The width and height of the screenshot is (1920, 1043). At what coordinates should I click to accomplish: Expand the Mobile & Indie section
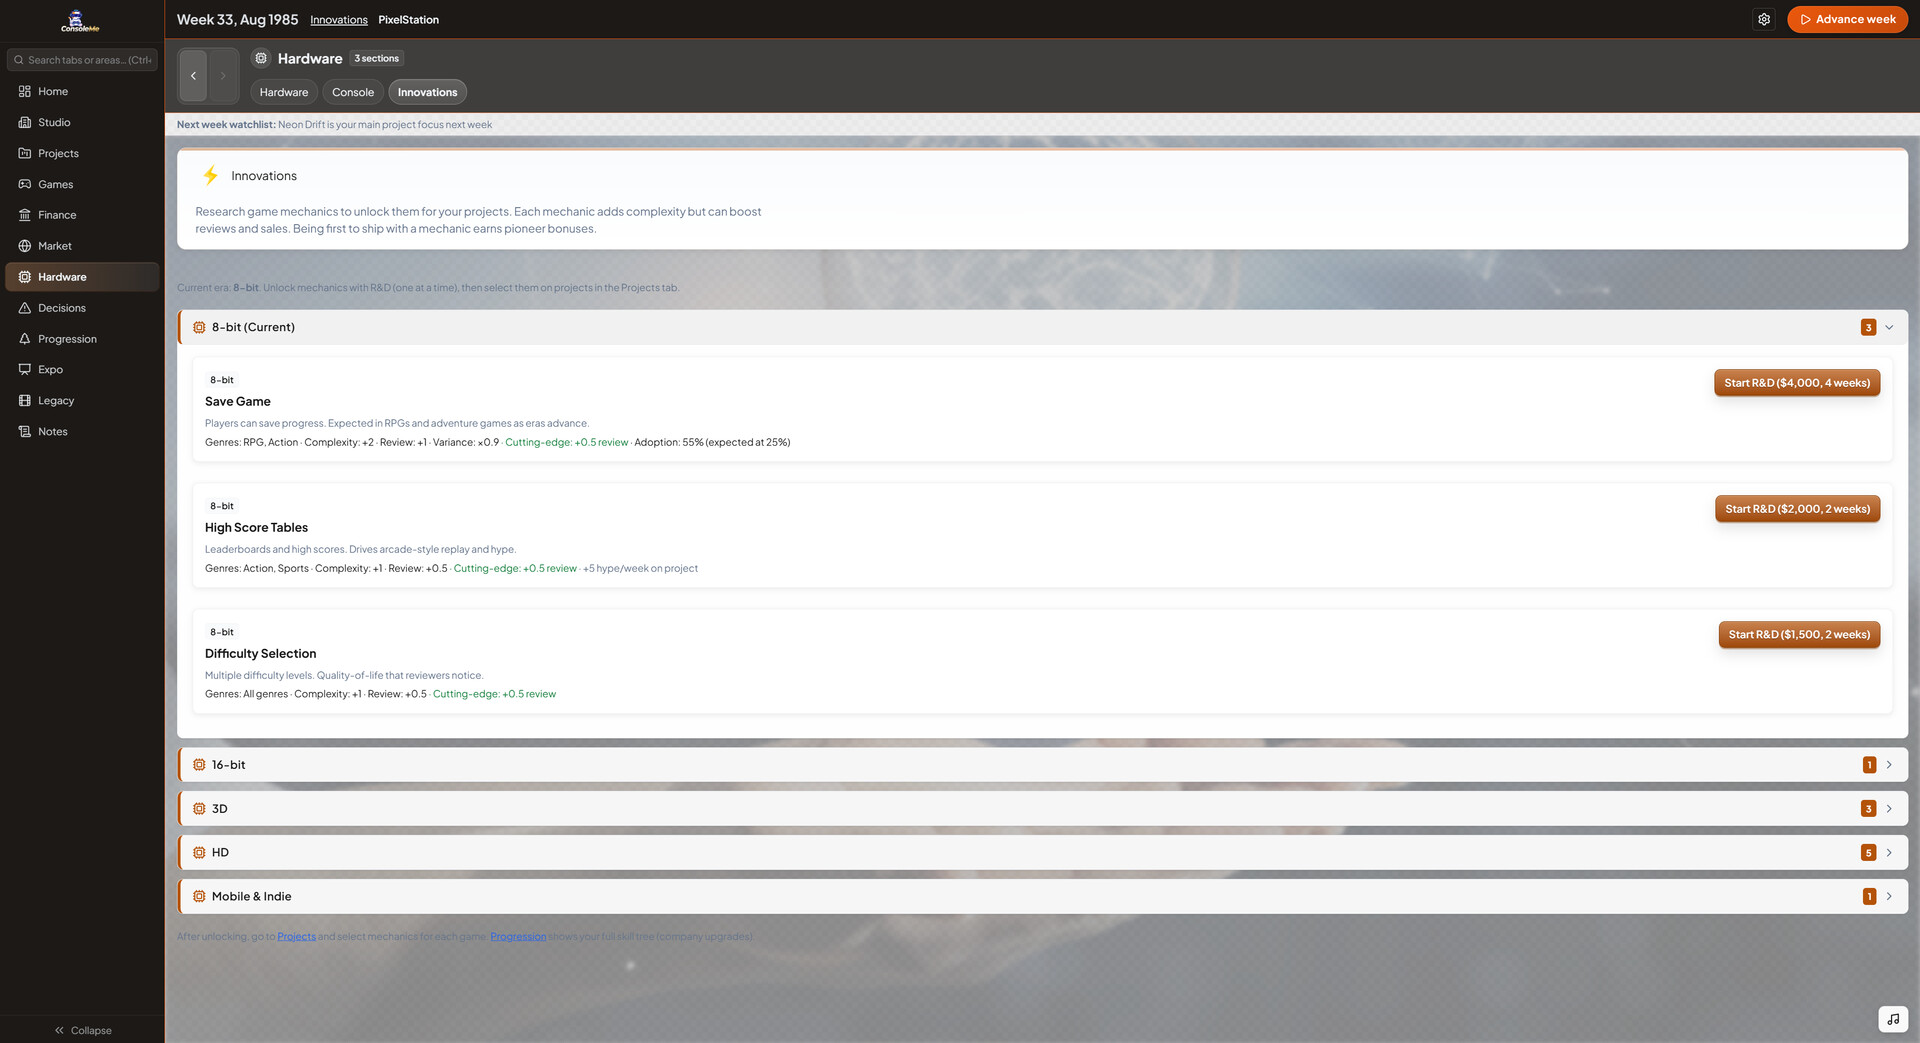pos(1888,897)
